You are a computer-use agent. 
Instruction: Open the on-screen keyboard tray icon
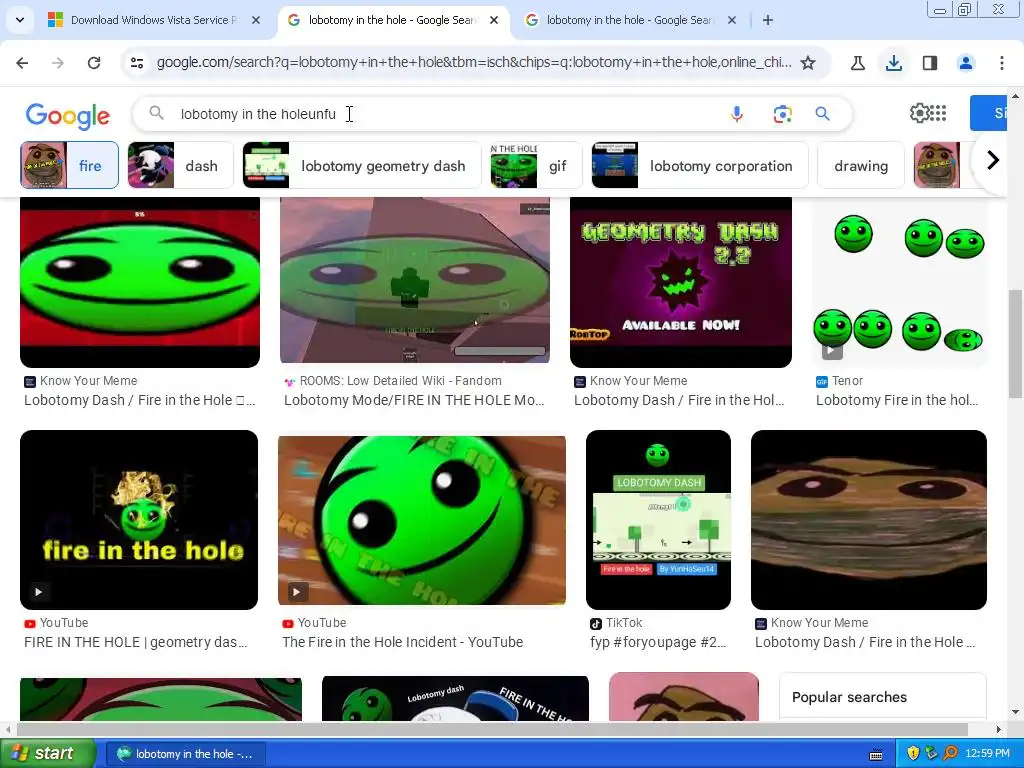tap(876, 756)
